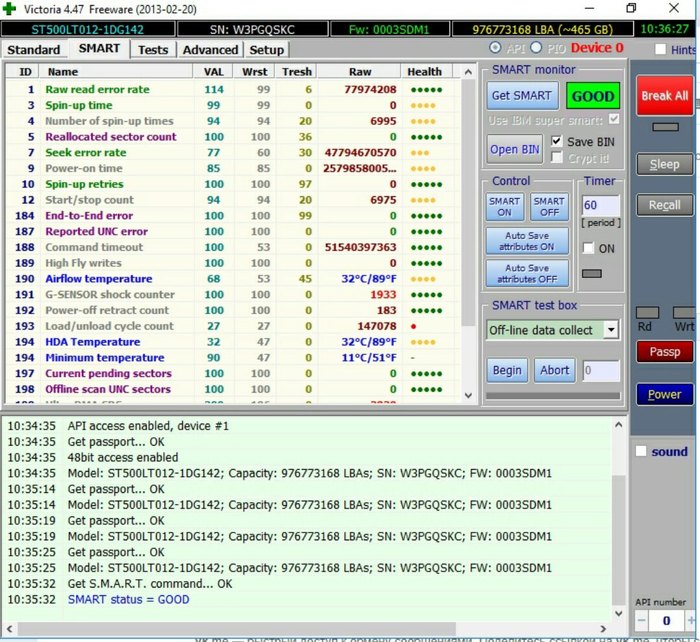Start the SMART test with Begin
This screenshot has height=642, width=700.
point(507,370)
